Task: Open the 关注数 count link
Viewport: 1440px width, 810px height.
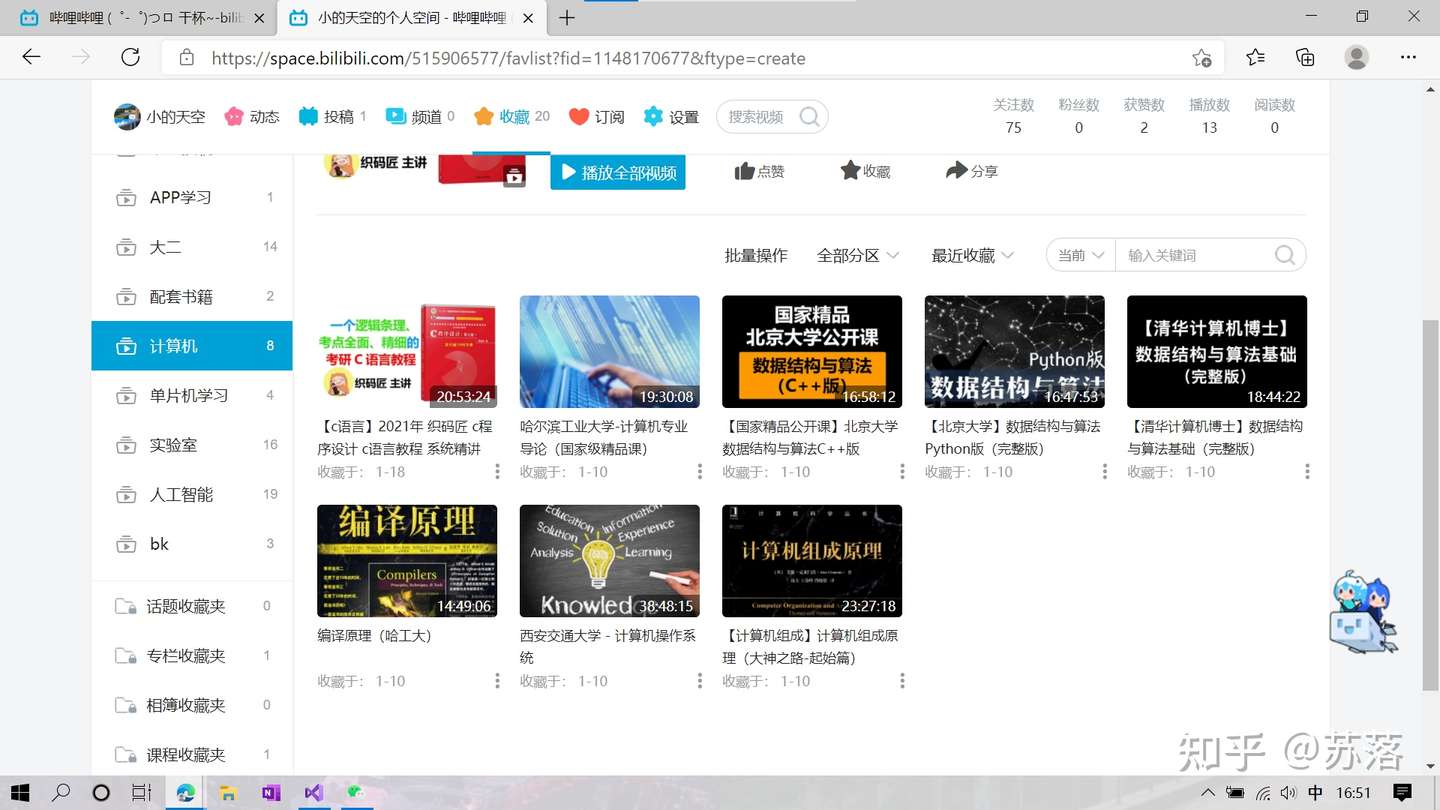Action: pos(1014,116)
